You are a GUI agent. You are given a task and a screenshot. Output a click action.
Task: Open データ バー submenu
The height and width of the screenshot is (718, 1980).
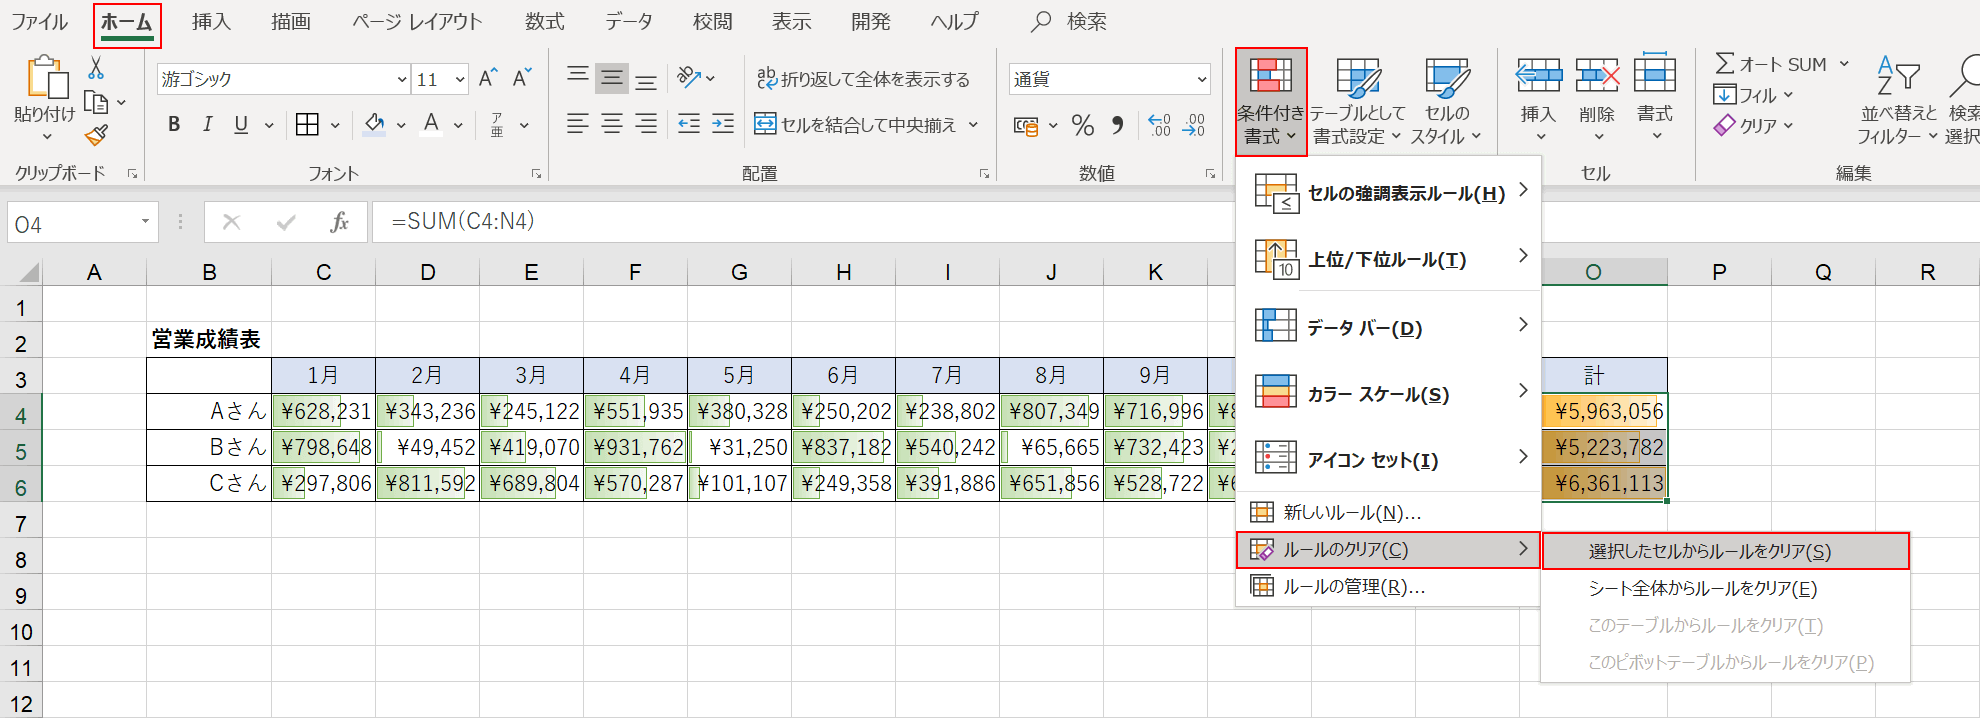point(1388,327)
